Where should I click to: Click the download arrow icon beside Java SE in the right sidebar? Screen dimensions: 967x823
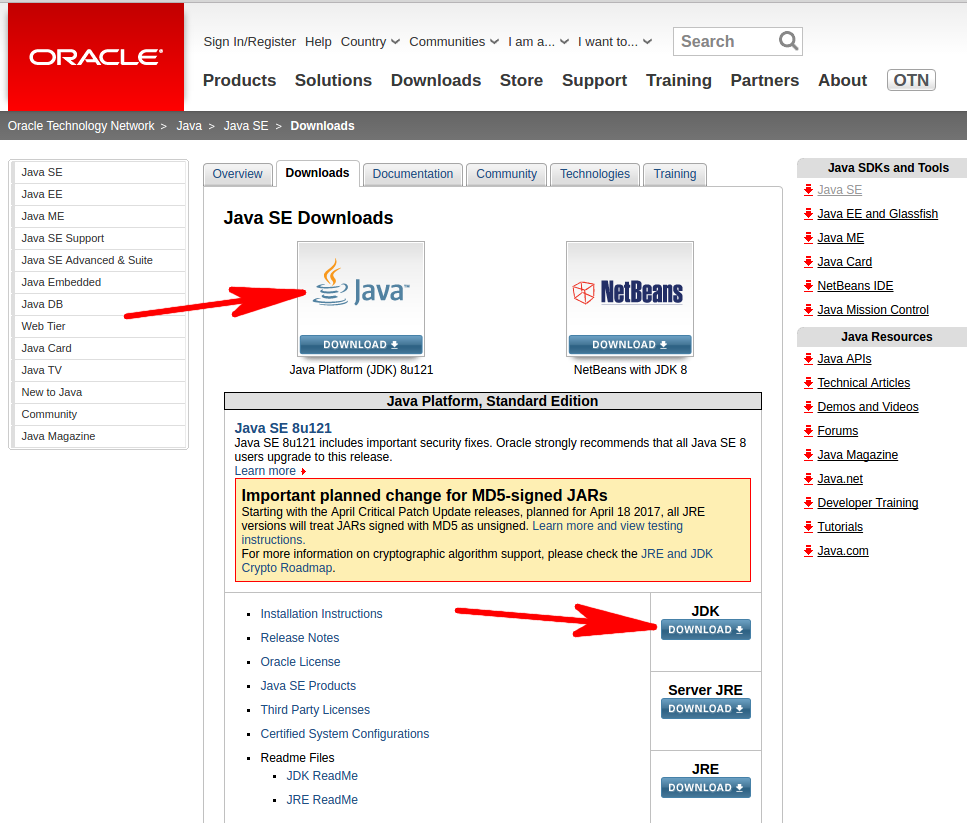809,190
